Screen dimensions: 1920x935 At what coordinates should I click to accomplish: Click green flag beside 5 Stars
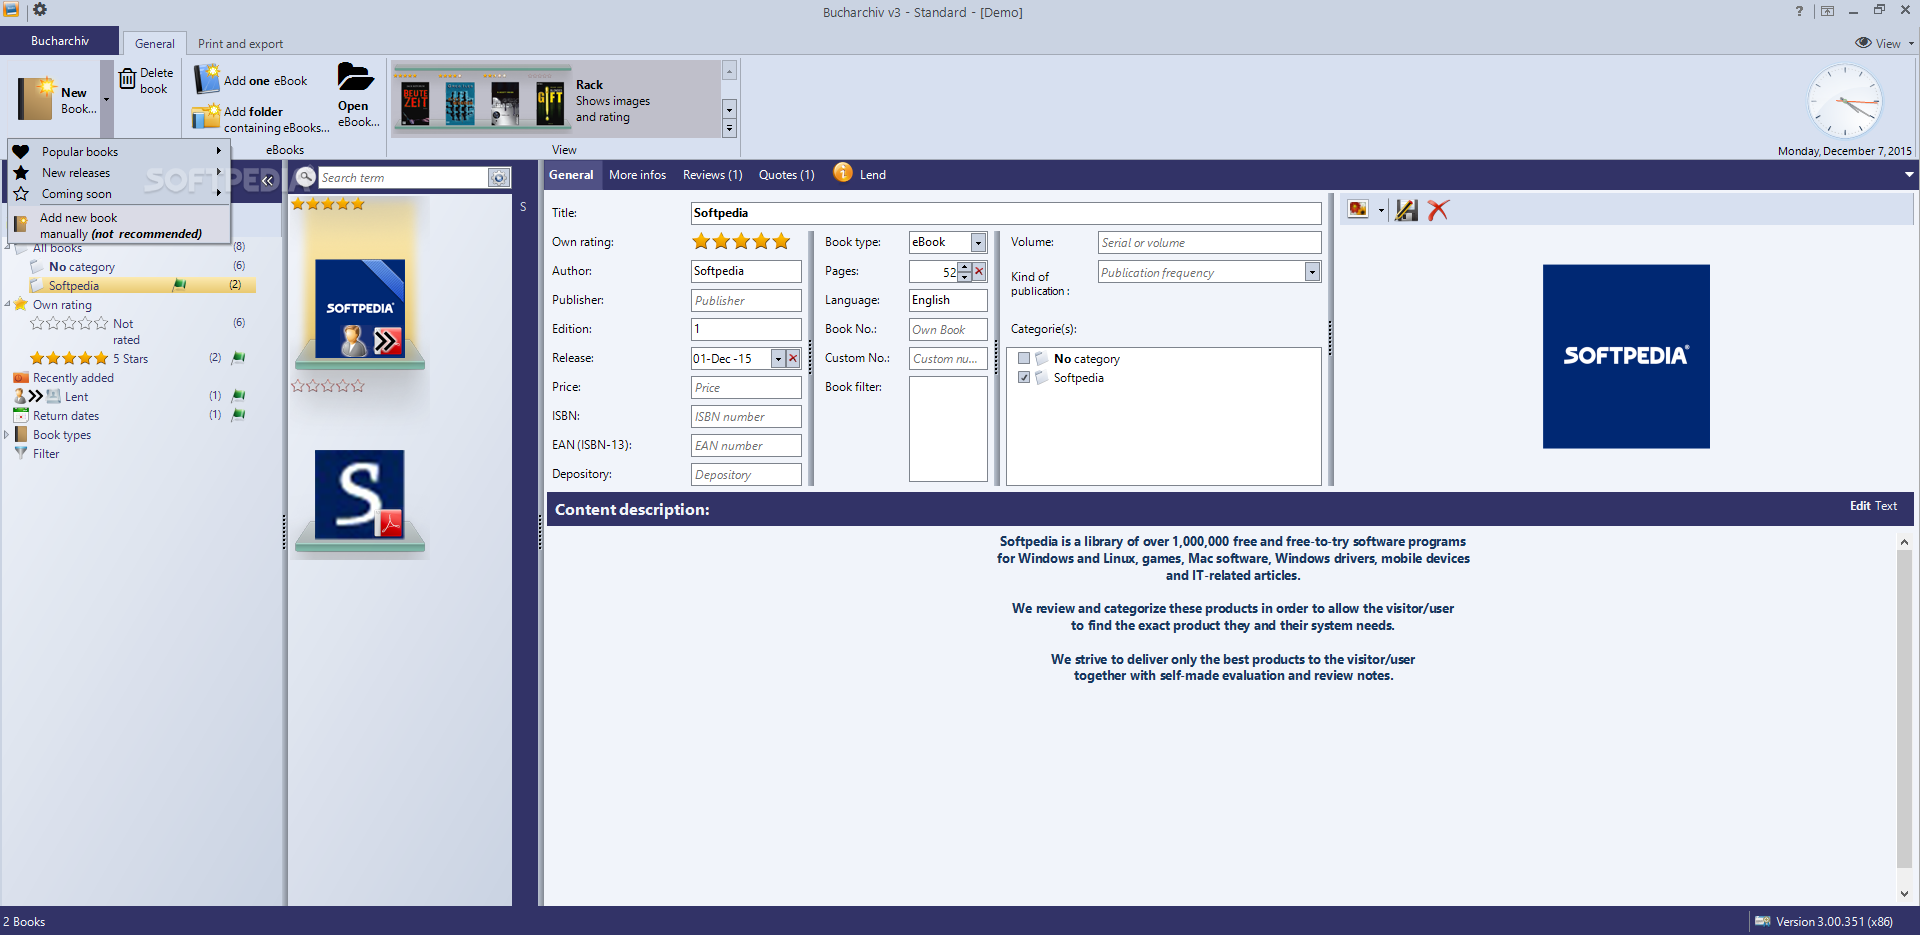239,357
